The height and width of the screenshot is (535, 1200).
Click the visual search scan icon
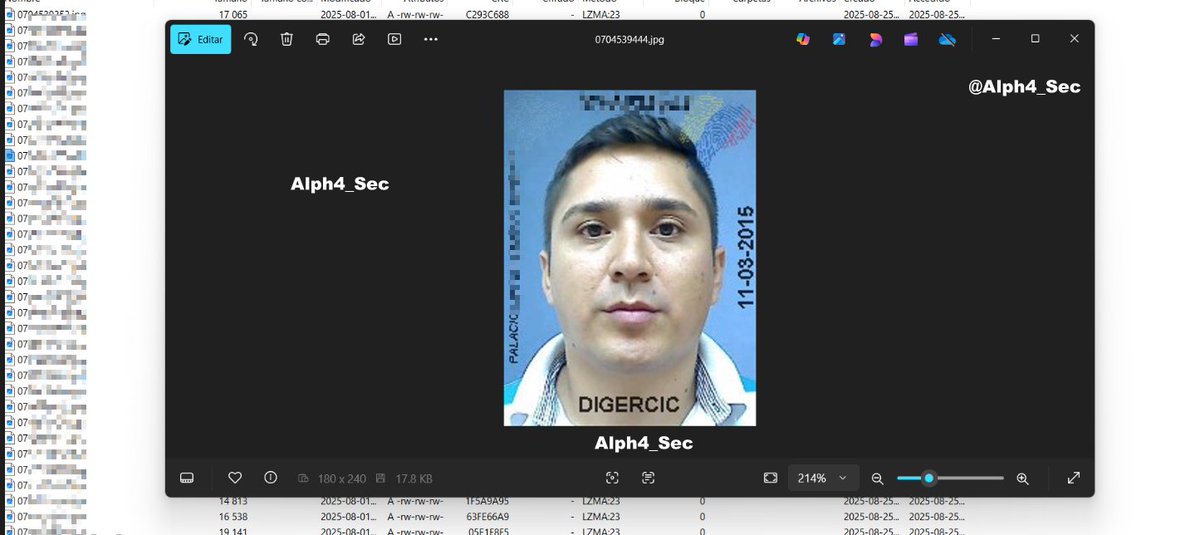(612, 478)
